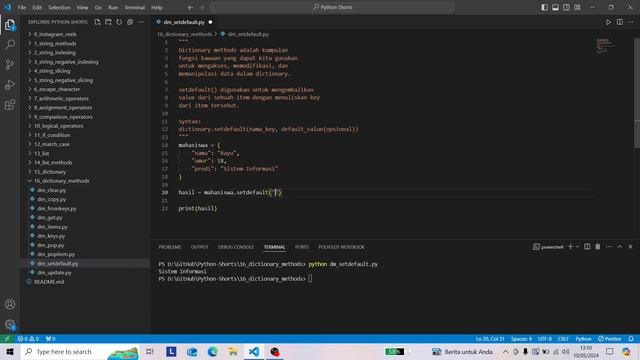This screenshot has width=640, height=360.
Task: Switch to the Debug Console tab
Action: (x=236, y=247)
